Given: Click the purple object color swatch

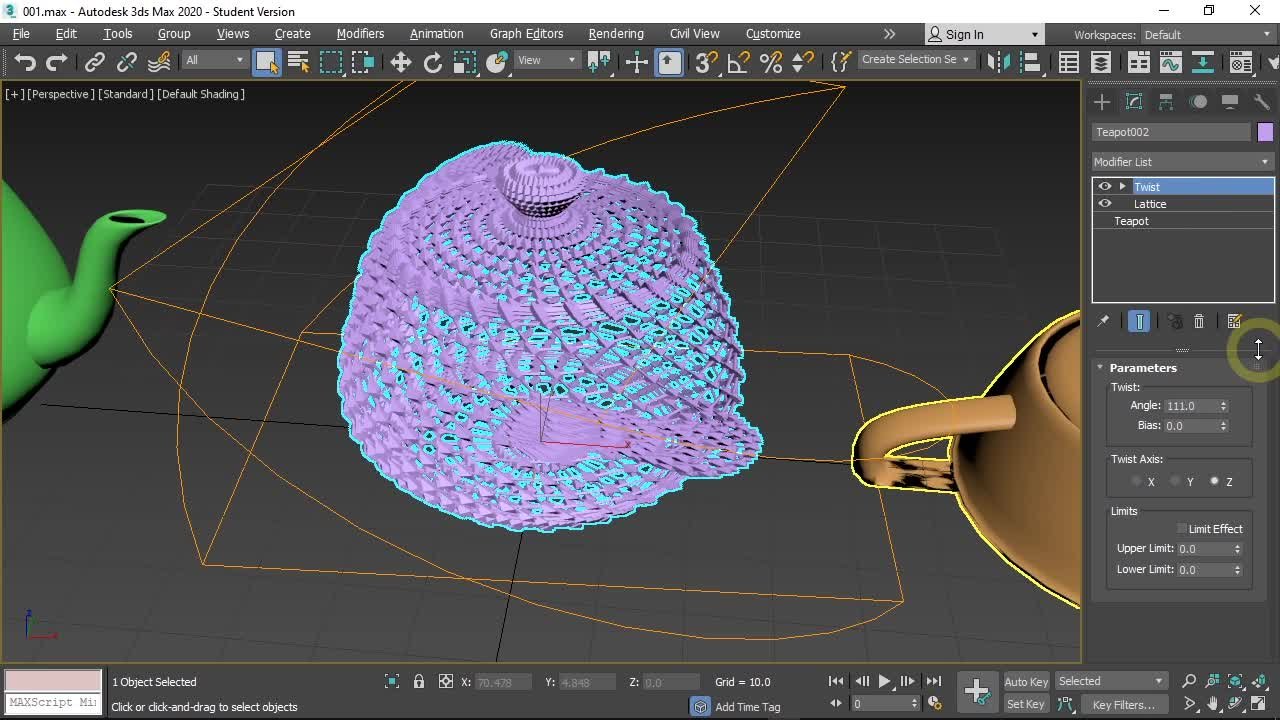Looking at the screenshot, I should (1265, 132).
